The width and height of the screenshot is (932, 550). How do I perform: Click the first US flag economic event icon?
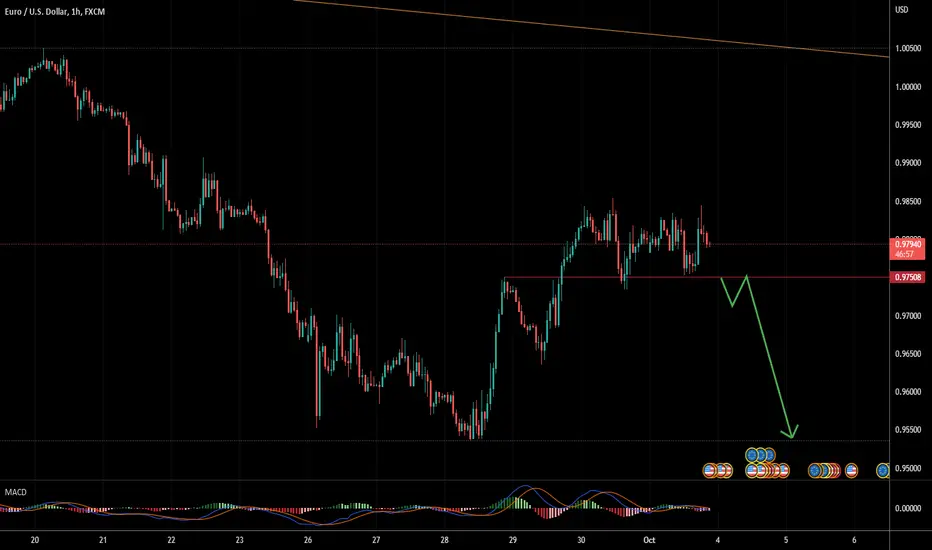click(x=709, y=471)
